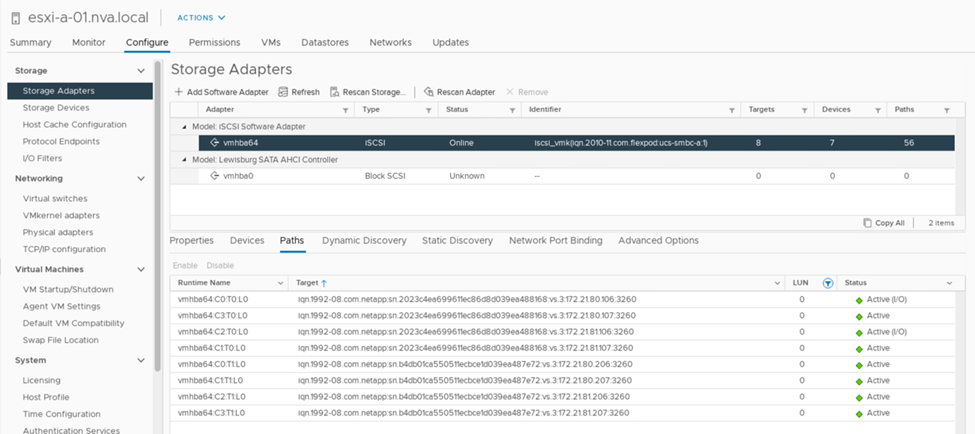This screenshot has height=434, width=975.
Task: Click the active LUN column filter icon
Action: (x=827, y=283)
